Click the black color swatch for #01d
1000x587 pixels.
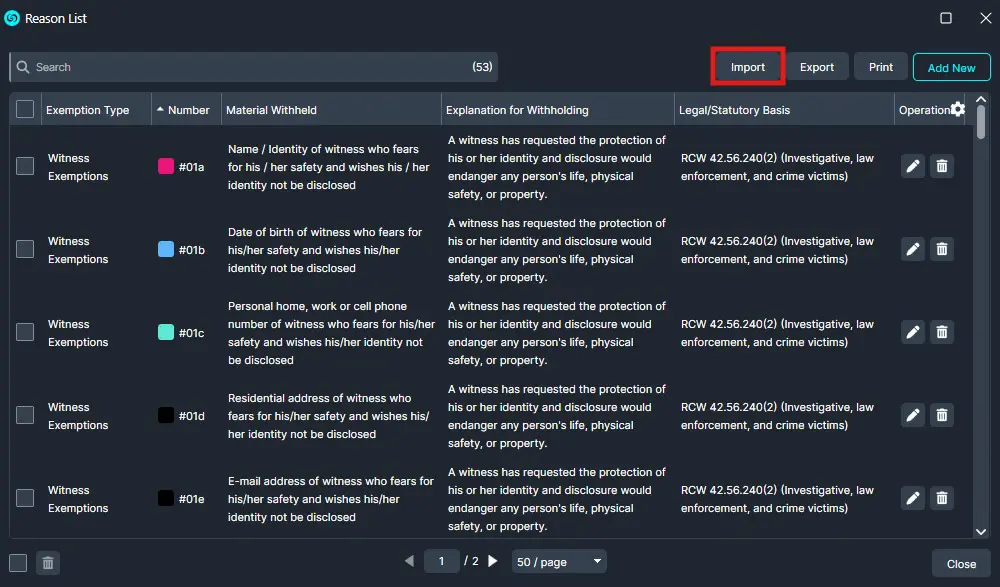point(166,415)
